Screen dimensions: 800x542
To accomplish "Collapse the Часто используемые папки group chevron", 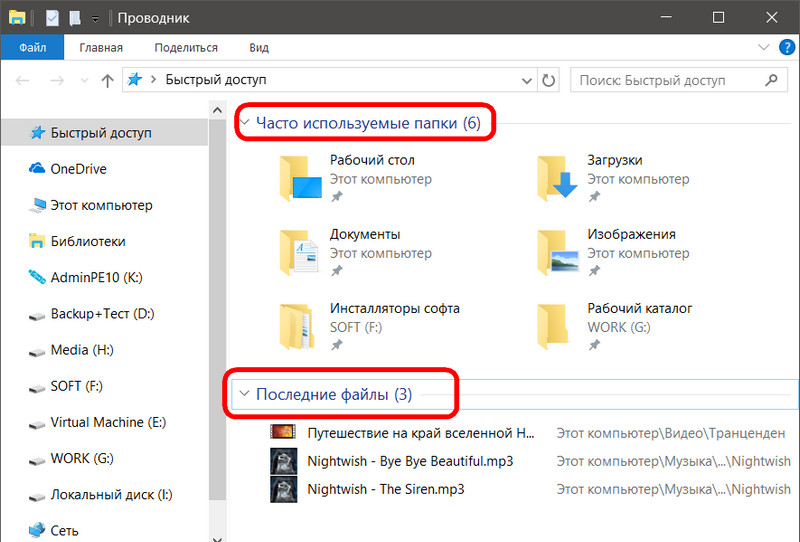I will (245, 122).
